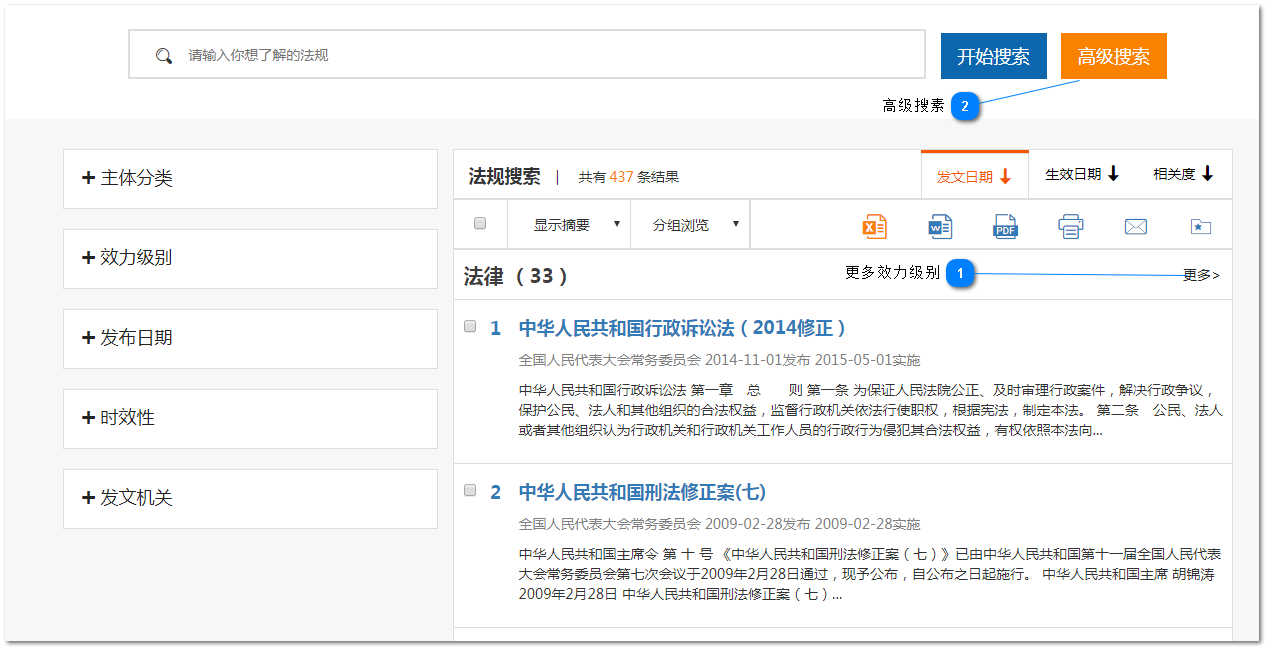The image size is (1268, 650).
Task: Open 中华人民共和国行政诉讼法(2014修正) link
Action: pyautogui.click(x=682, y=328)
